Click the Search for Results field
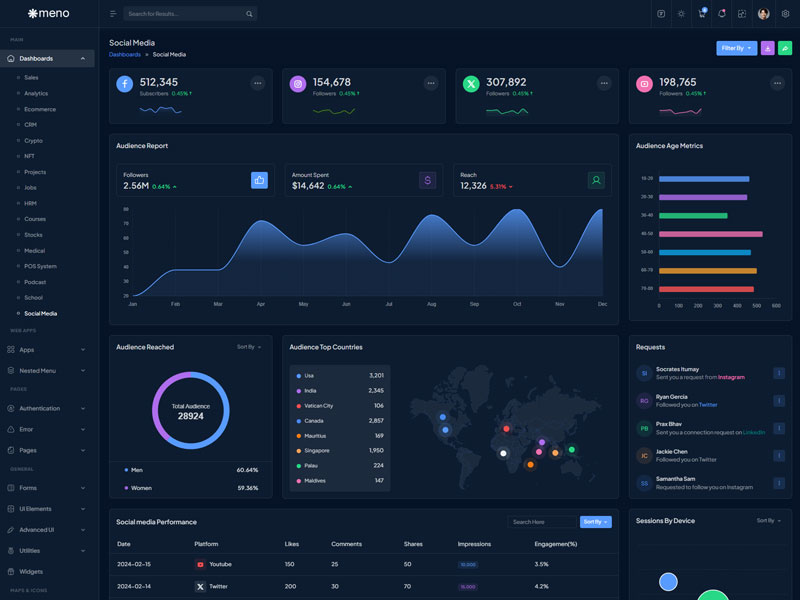Viewport: 800px width, 600px height. [185, 14]
